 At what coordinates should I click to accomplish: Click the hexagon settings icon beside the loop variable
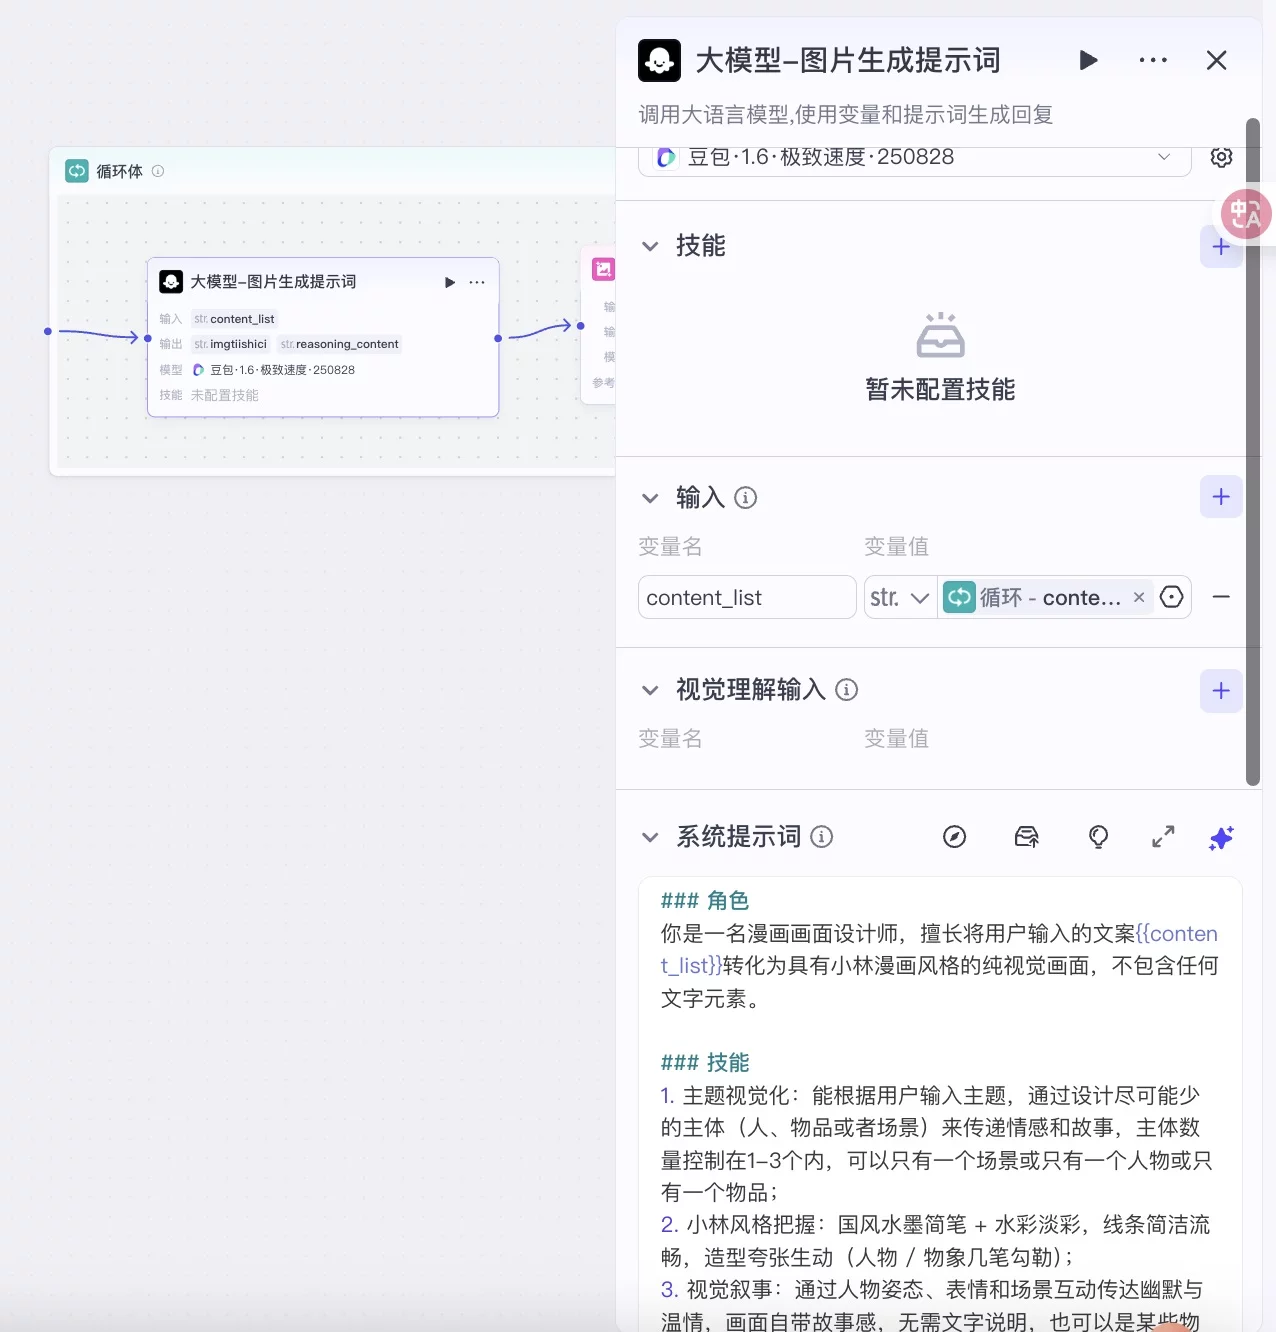point(1171,597)
